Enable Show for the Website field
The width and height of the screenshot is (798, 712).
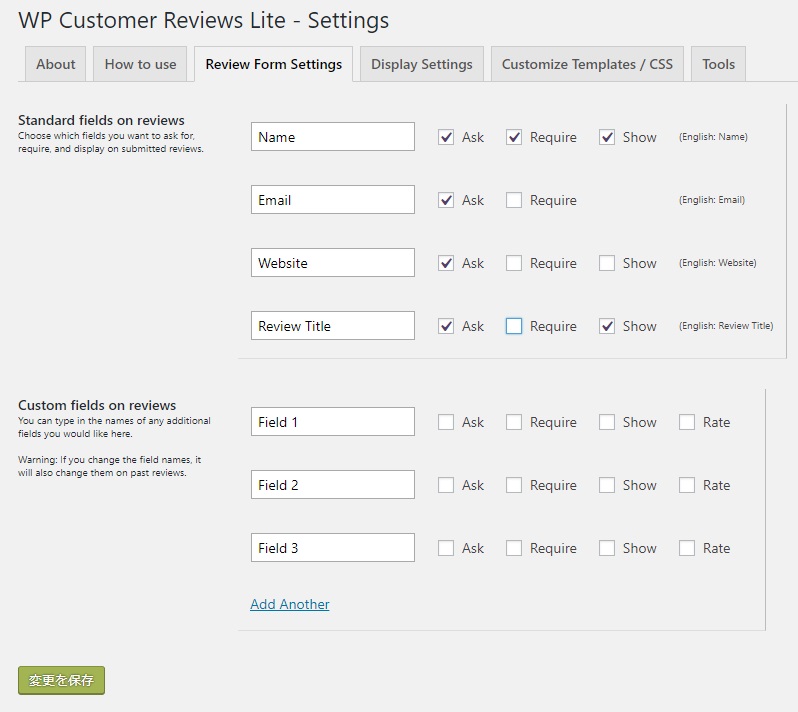coord(607,263)
